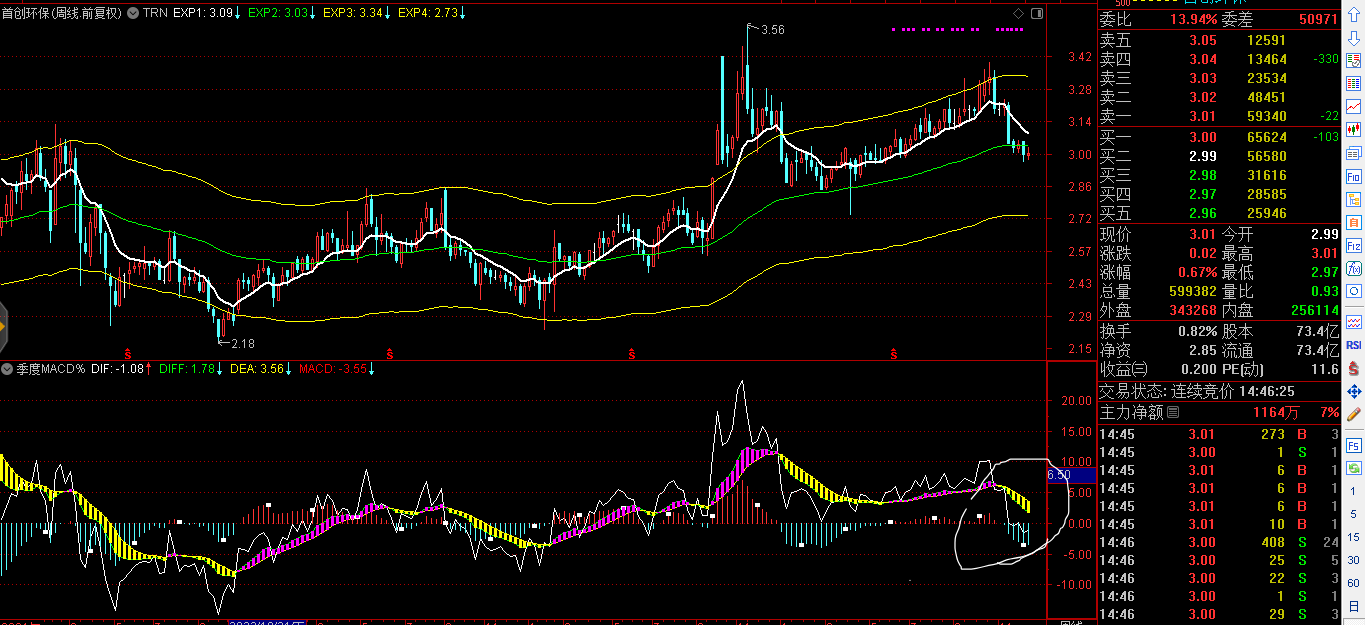1365x625 pixels.
Task: Open the red wavy indicator line icon
Action: (x=1354, y=321)
